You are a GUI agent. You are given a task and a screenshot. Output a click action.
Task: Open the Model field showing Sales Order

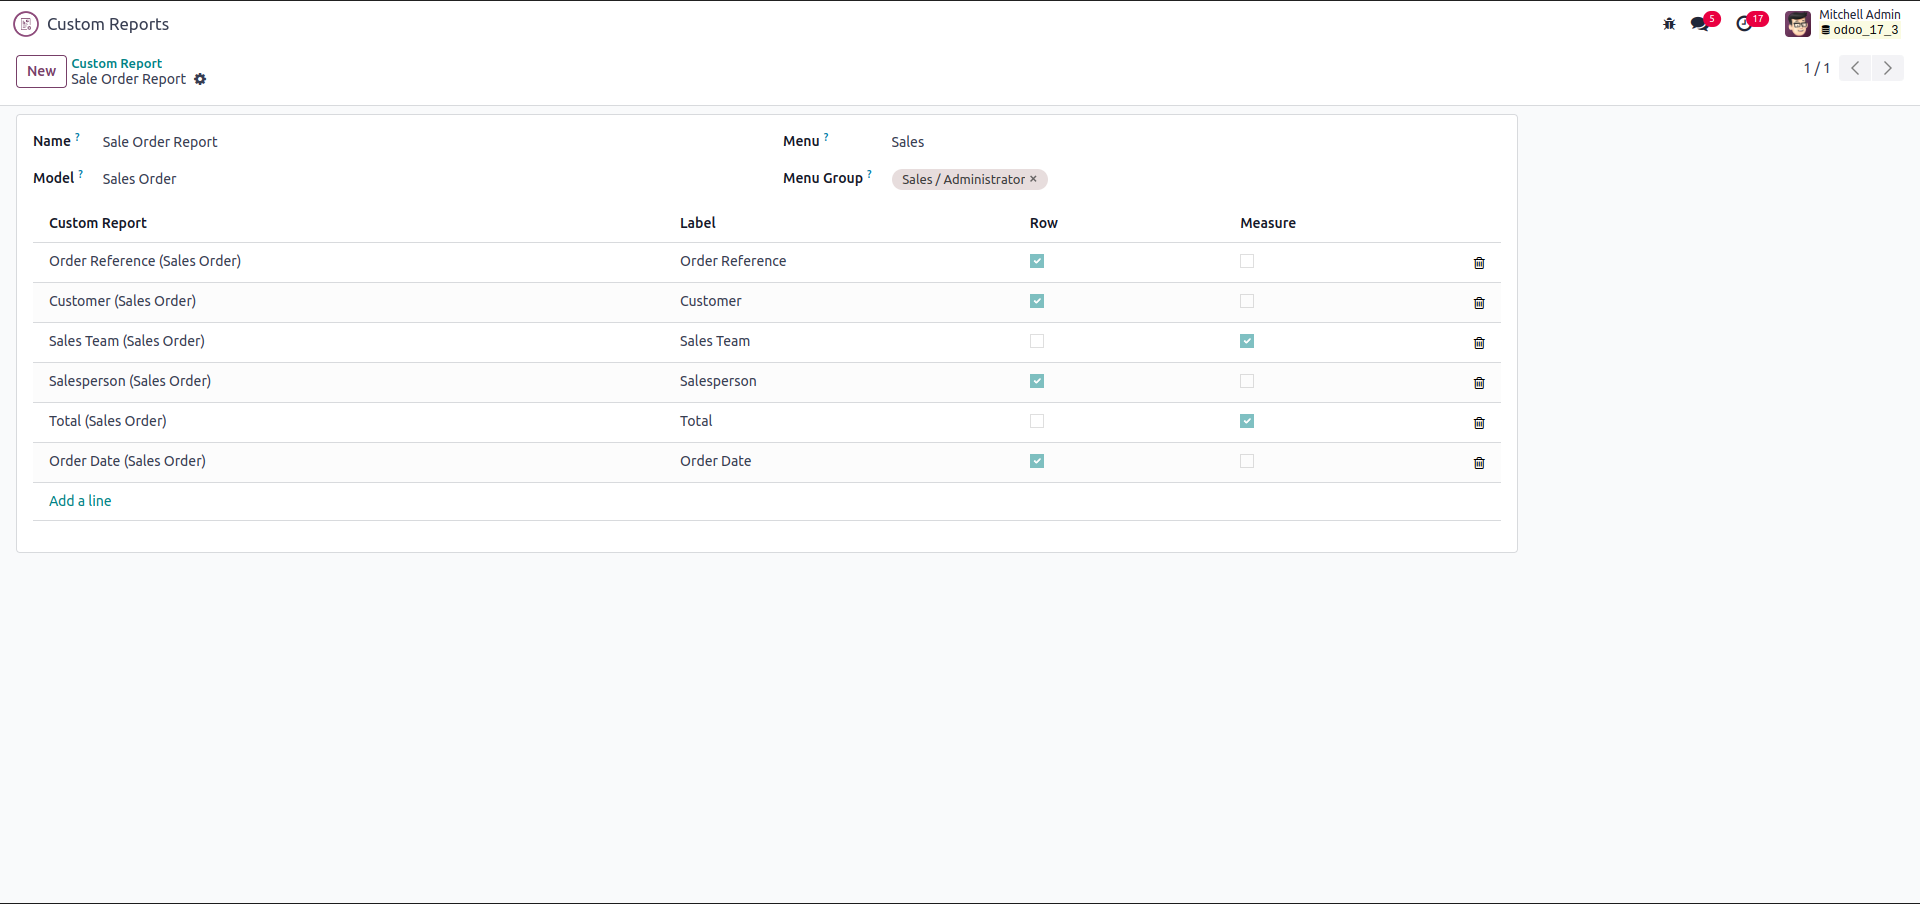pyautogui.click(x=300, y=179)
